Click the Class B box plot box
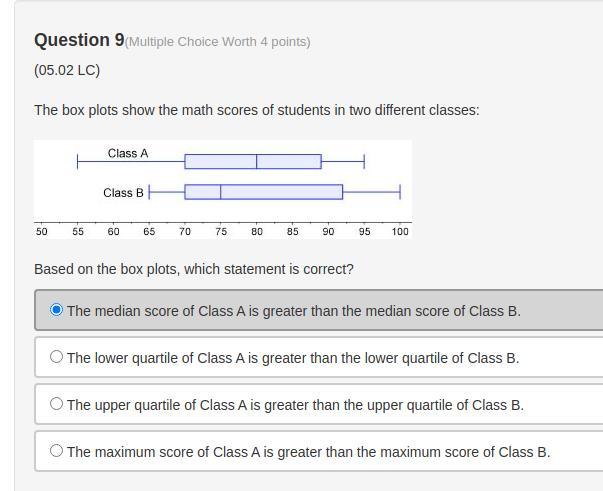 click(x=263, y=192)
